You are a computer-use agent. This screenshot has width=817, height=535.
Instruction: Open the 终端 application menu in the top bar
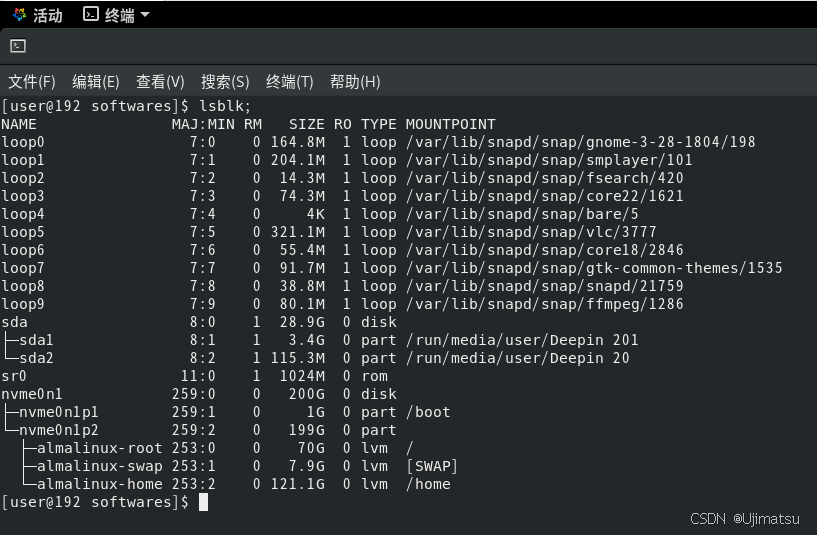point(117,15)
